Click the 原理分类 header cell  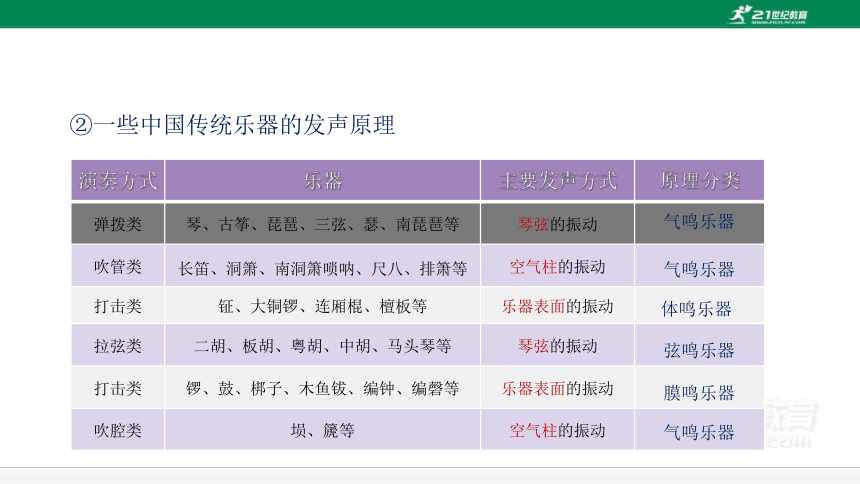(x=699, y=181)
